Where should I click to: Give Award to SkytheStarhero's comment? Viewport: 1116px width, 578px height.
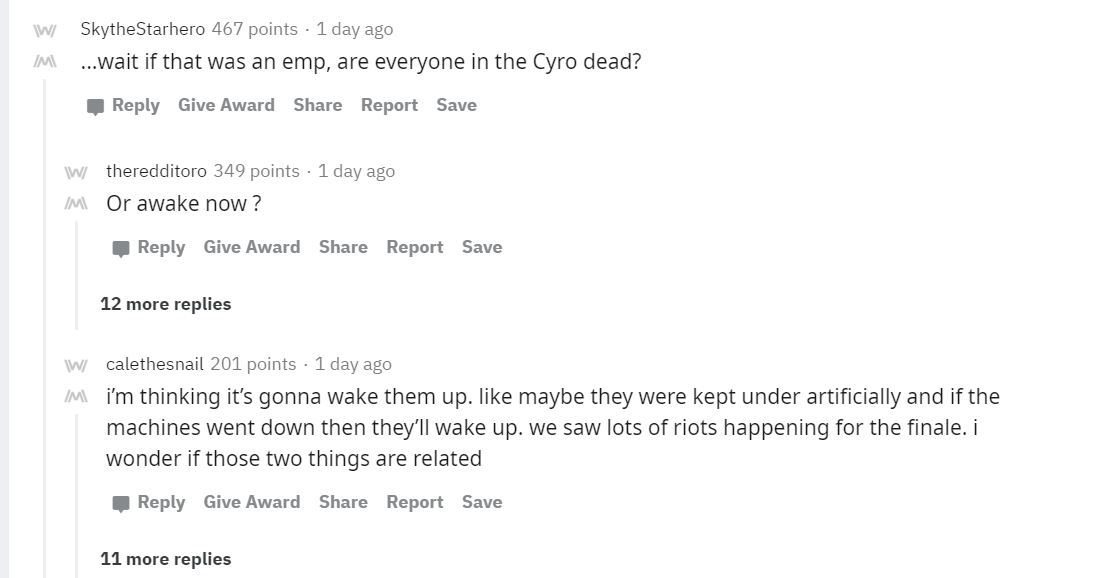tap(226, 105)
